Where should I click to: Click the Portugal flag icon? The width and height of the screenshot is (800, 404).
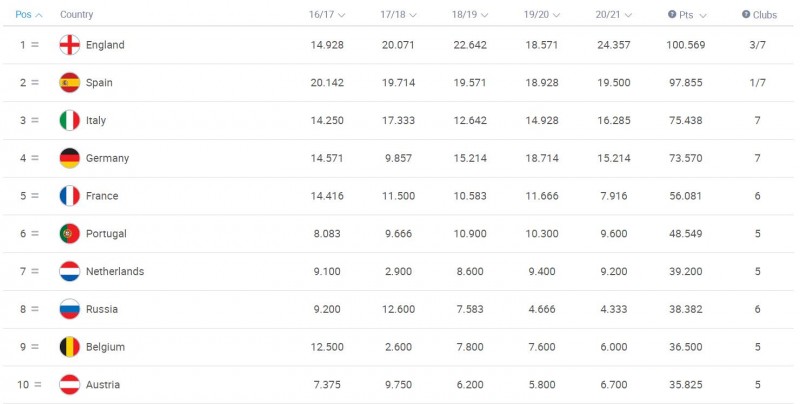(x=69, y=234)
